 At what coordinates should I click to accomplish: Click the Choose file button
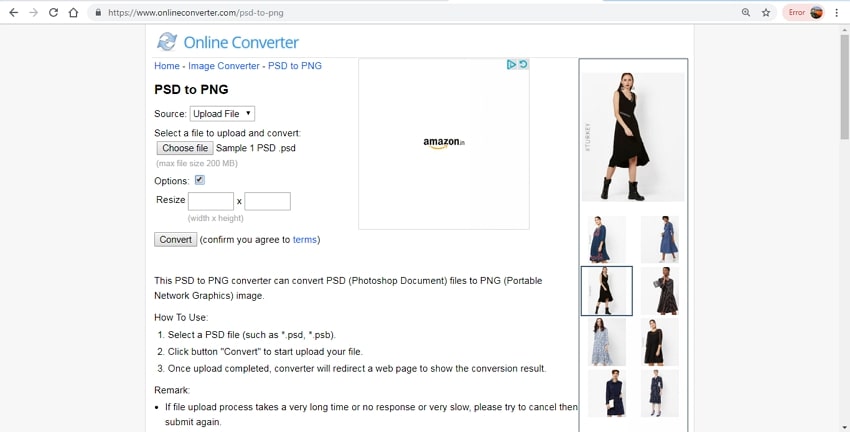(185, 148)
